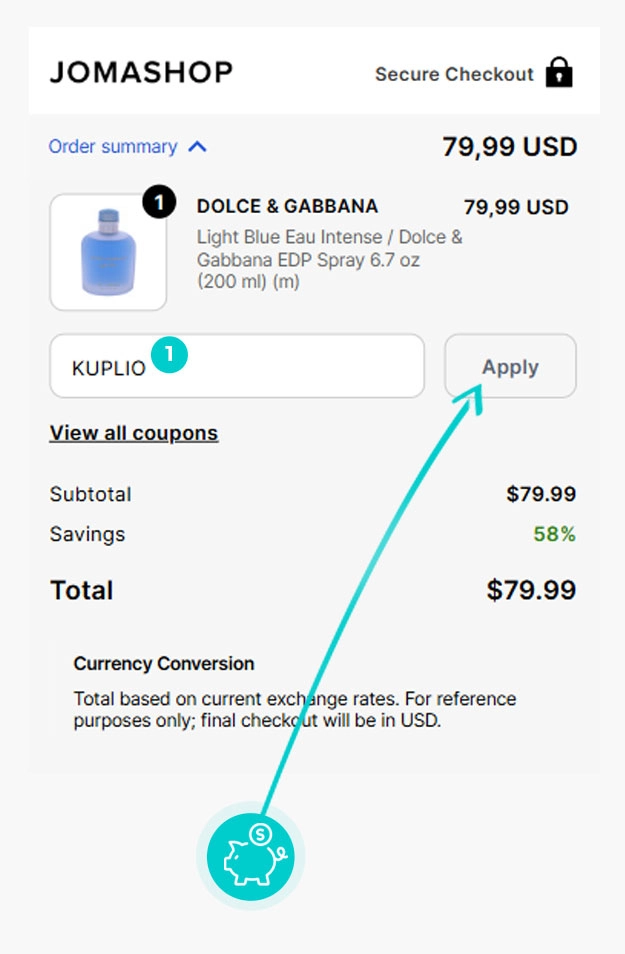The width and height of the screenshot is (625, 954).
Task: Click the teal step 1 badge
Action: 169,354
